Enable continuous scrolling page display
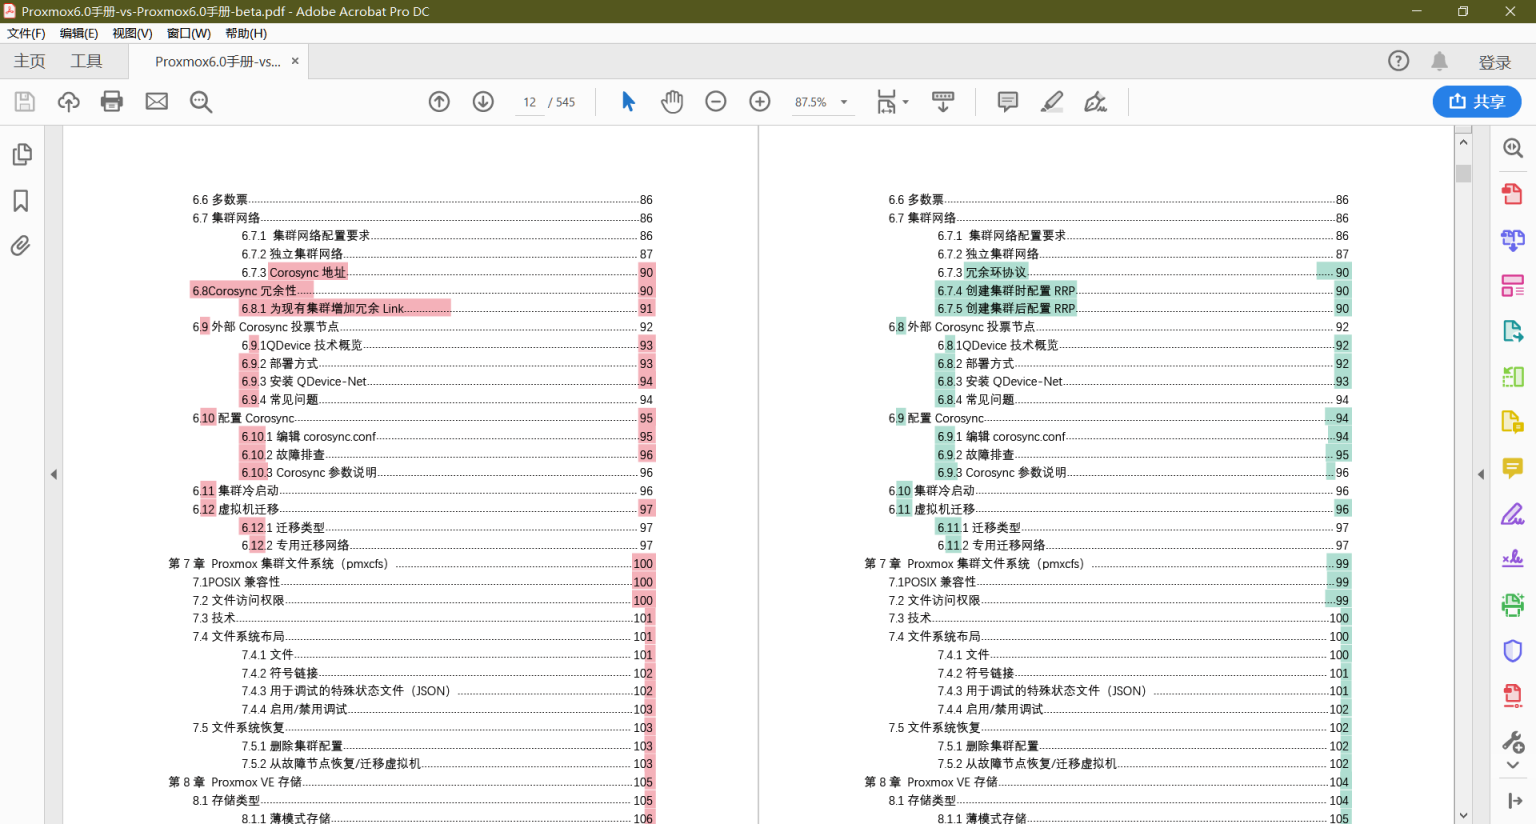Viewport: 1536px width, 824px height. (942, 101)
